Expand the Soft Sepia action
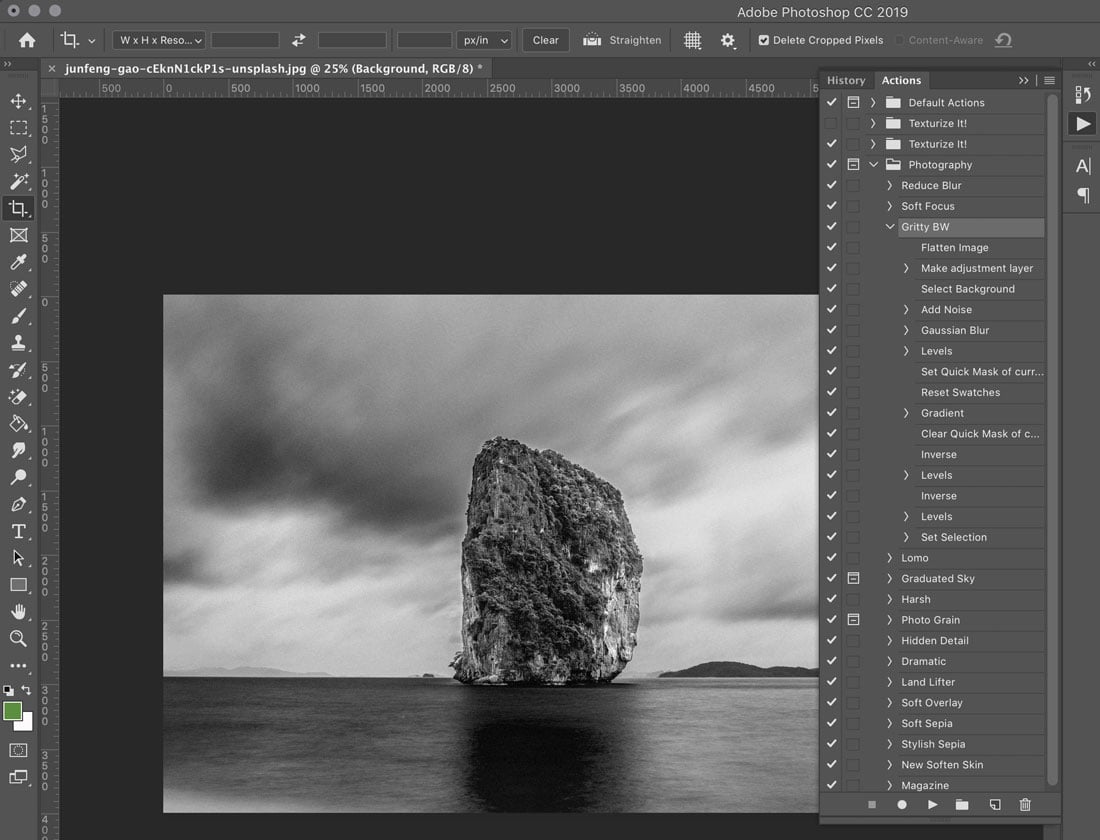 click(890, 723)
